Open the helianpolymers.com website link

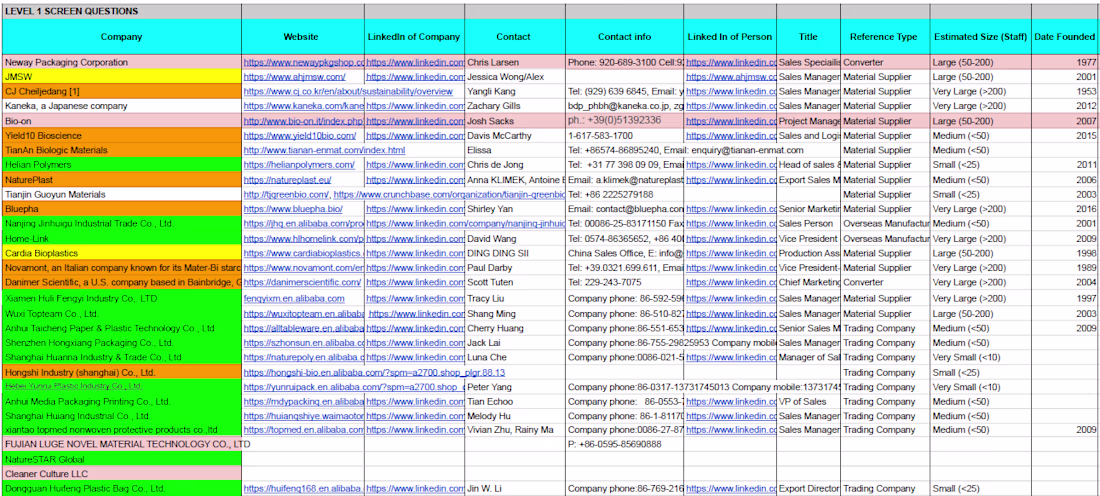[x=299, y=165]
